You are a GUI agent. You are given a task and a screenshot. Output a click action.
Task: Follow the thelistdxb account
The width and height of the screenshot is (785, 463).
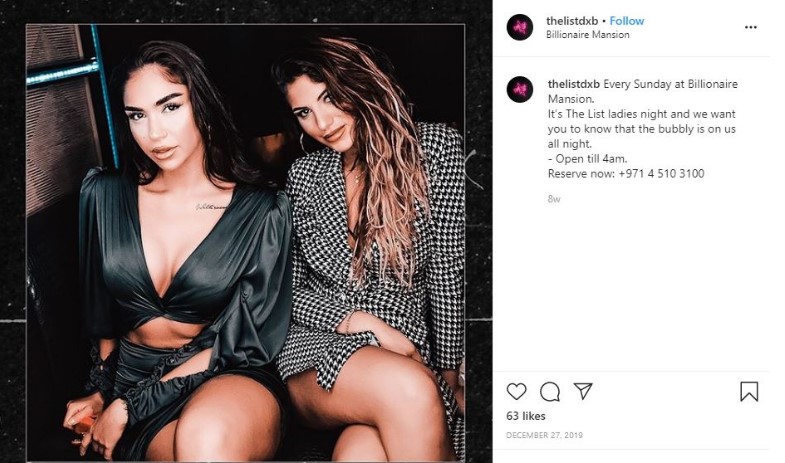[627, 21]
